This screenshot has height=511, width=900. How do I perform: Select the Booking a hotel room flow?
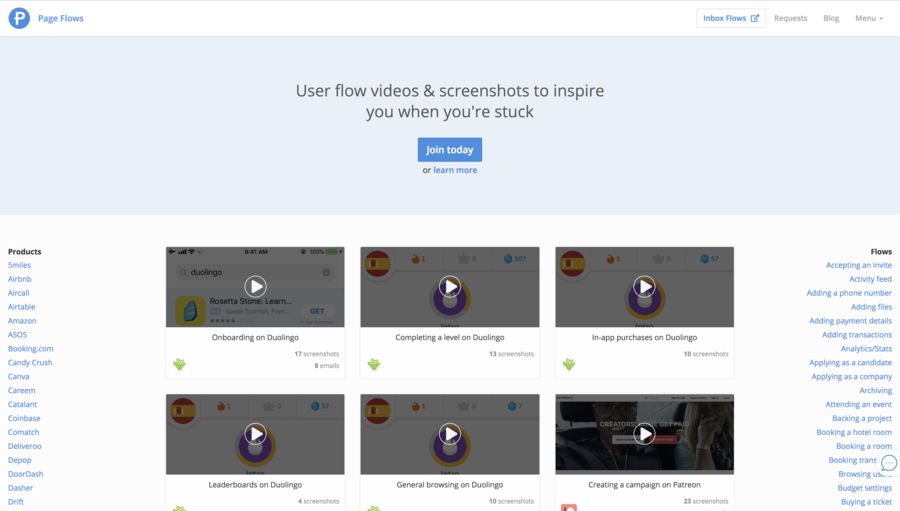pos(854,432)
